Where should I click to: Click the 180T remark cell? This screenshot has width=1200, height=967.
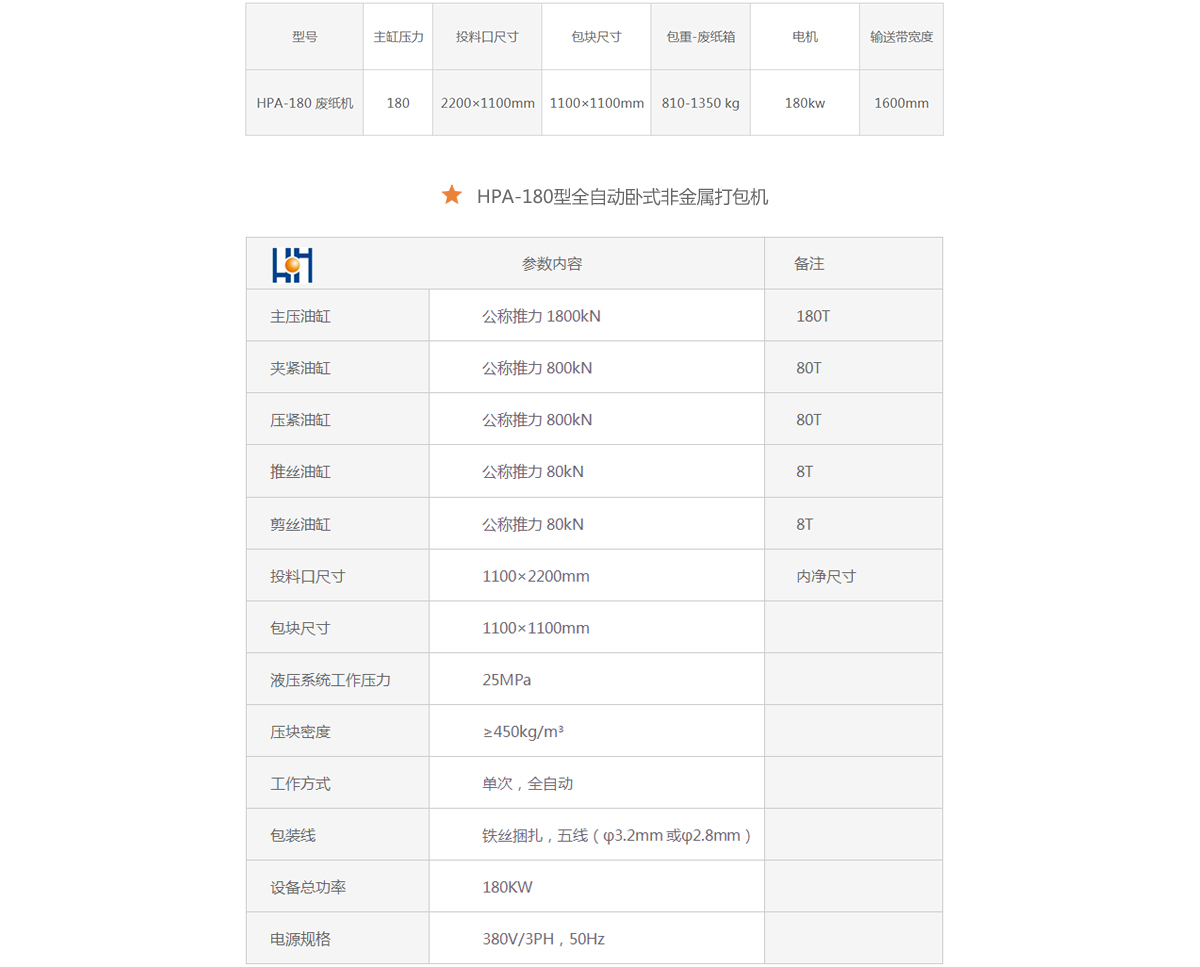813,316
